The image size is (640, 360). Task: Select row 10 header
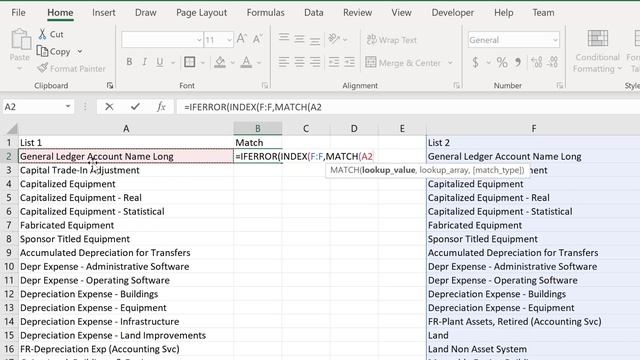pos(9,267)
